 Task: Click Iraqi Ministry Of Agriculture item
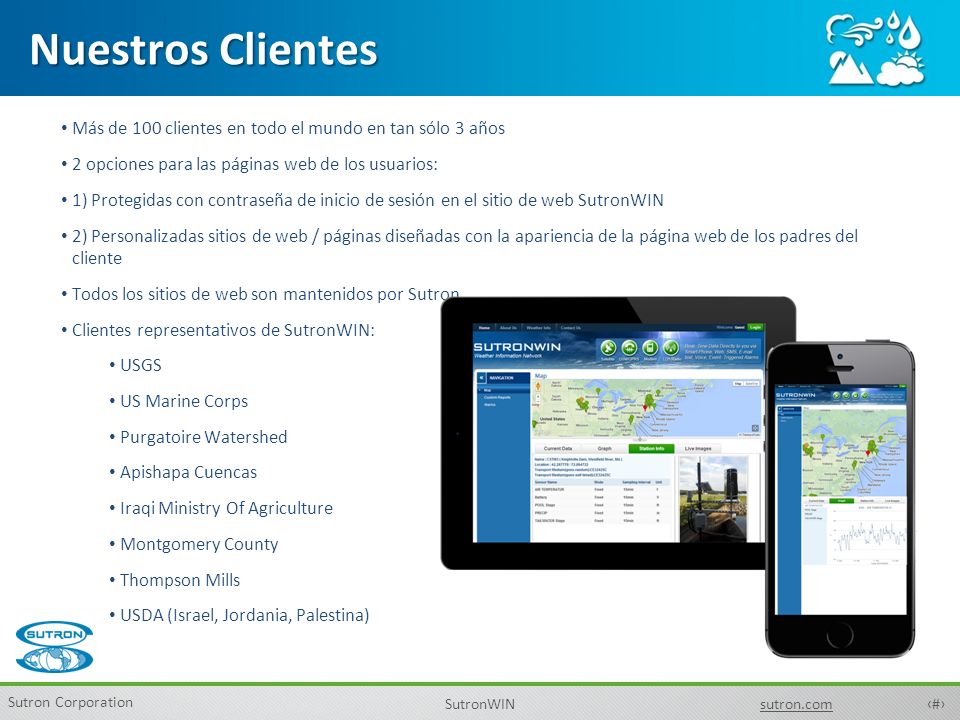226,508
